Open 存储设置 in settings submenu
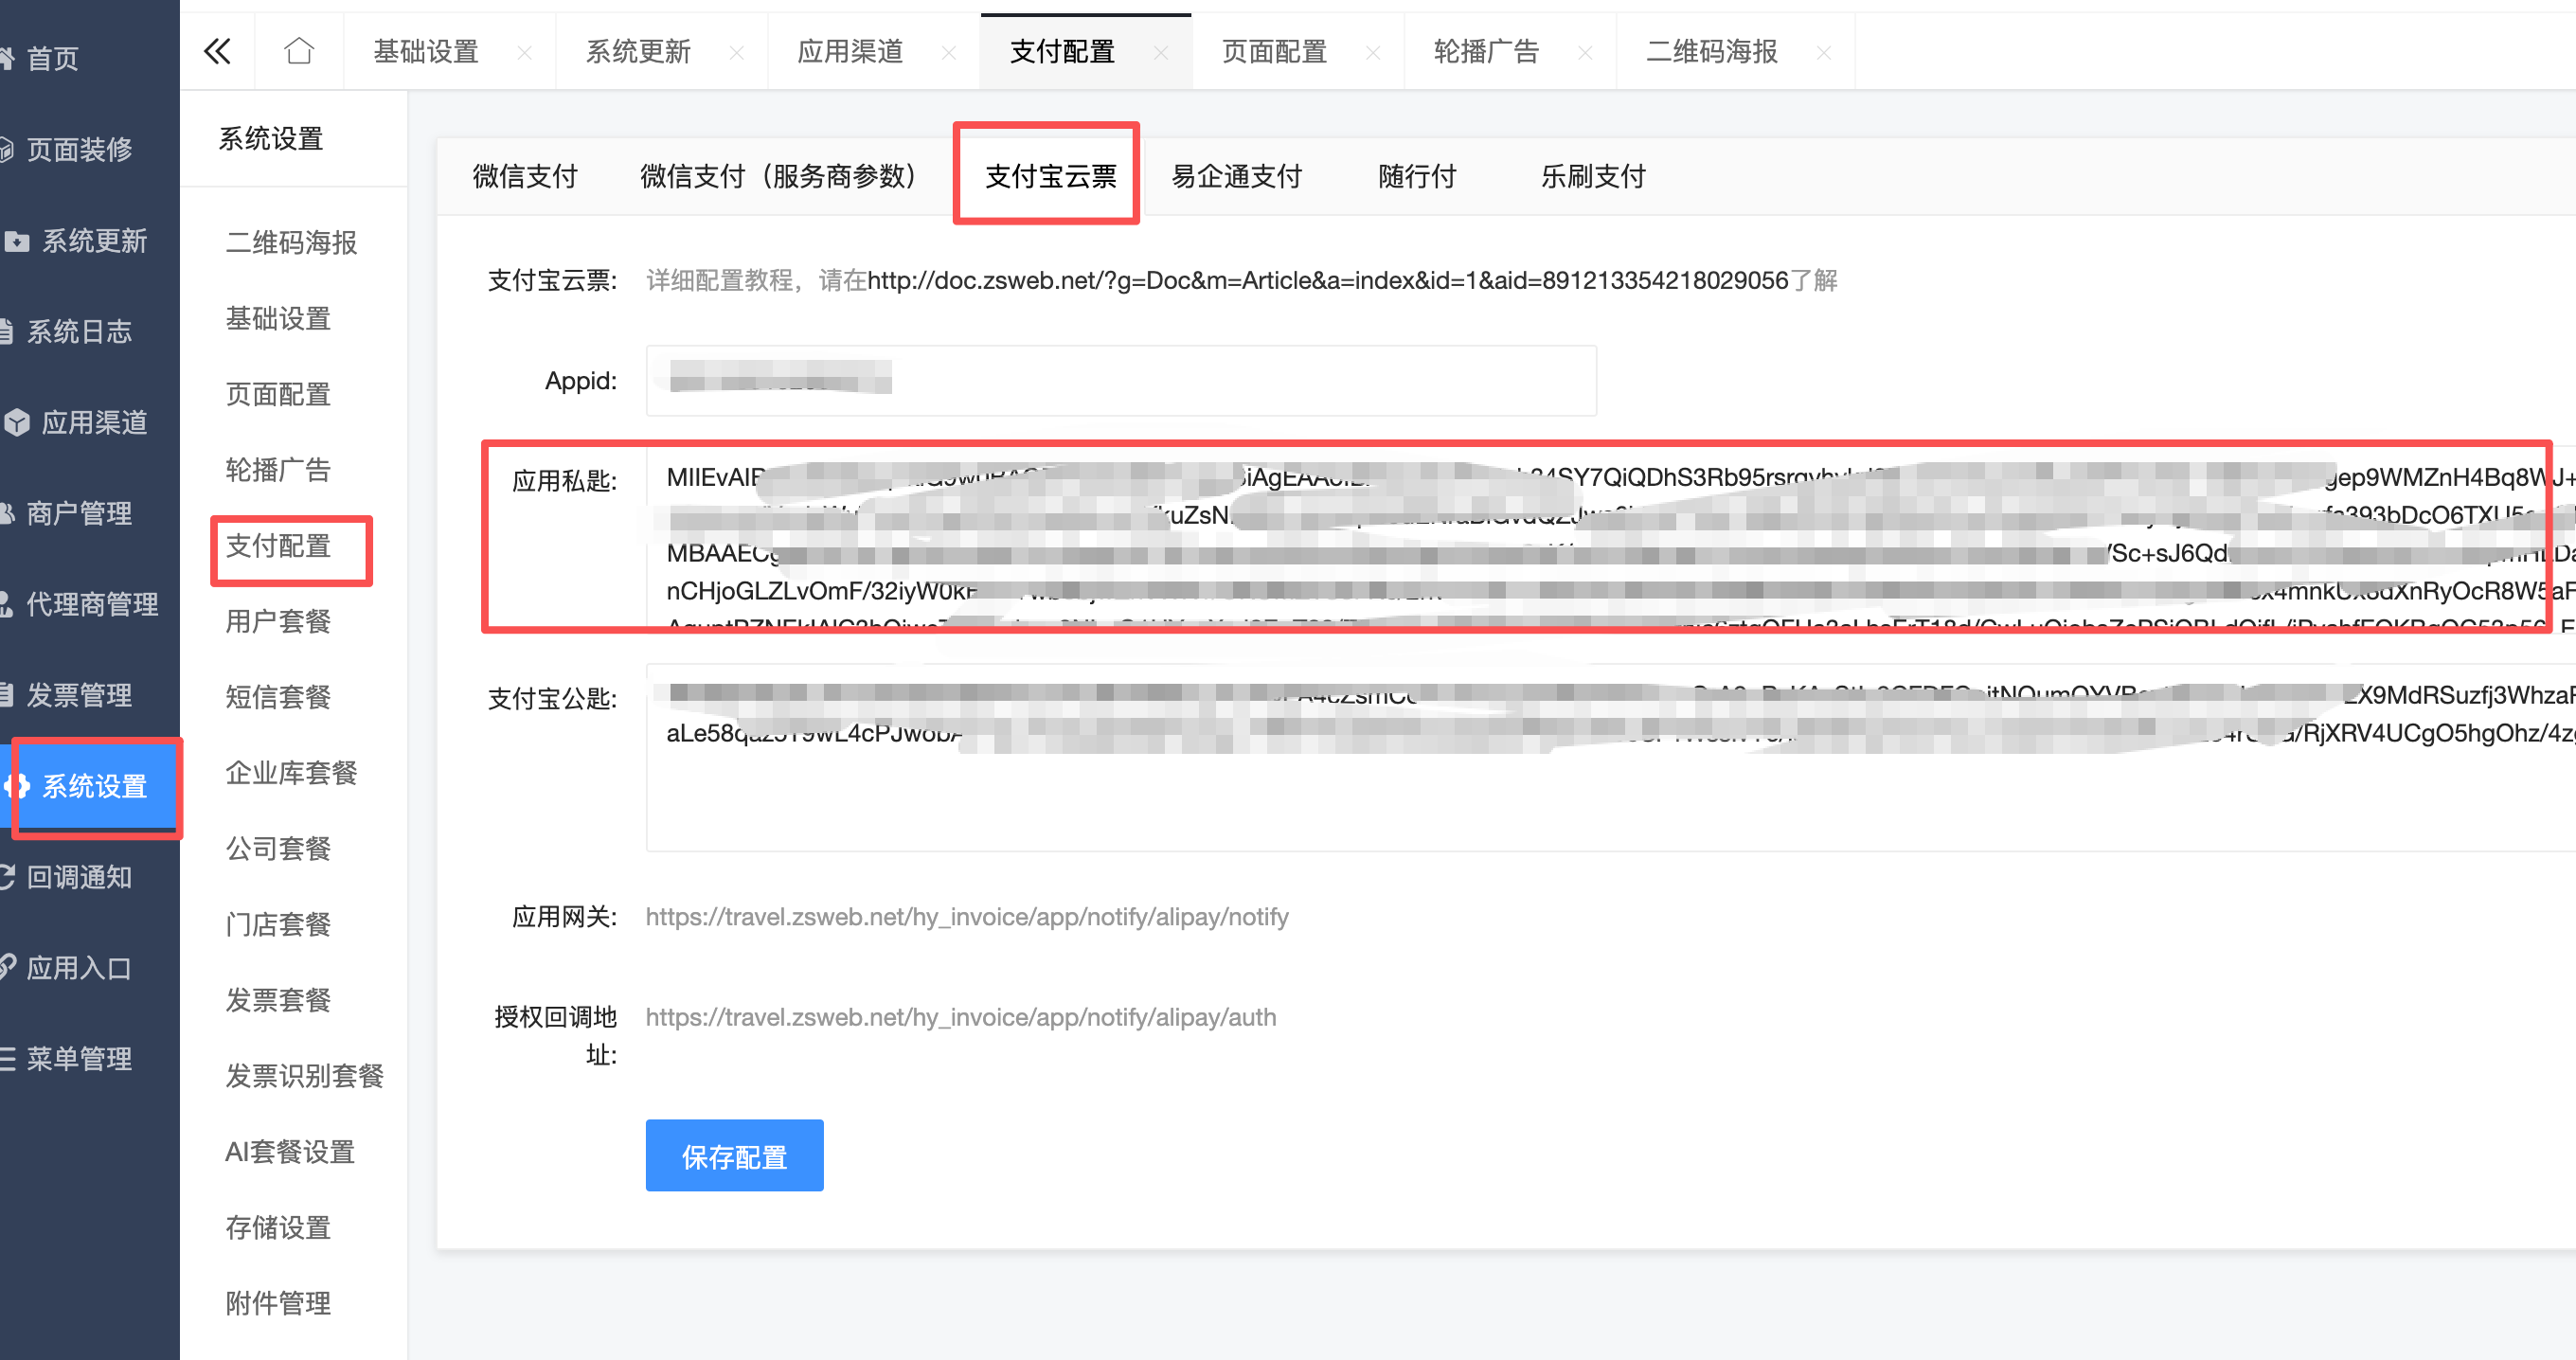This screenshot has height=1360, width=2576. [x=278, y=1227]
